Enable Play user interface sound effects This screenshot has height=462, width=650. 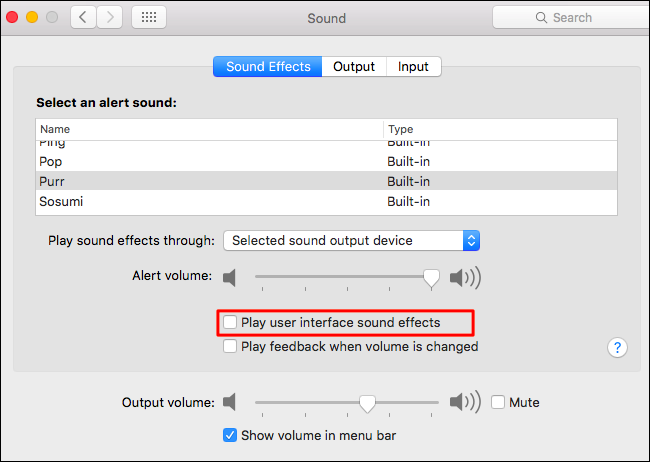click(231, 323)
